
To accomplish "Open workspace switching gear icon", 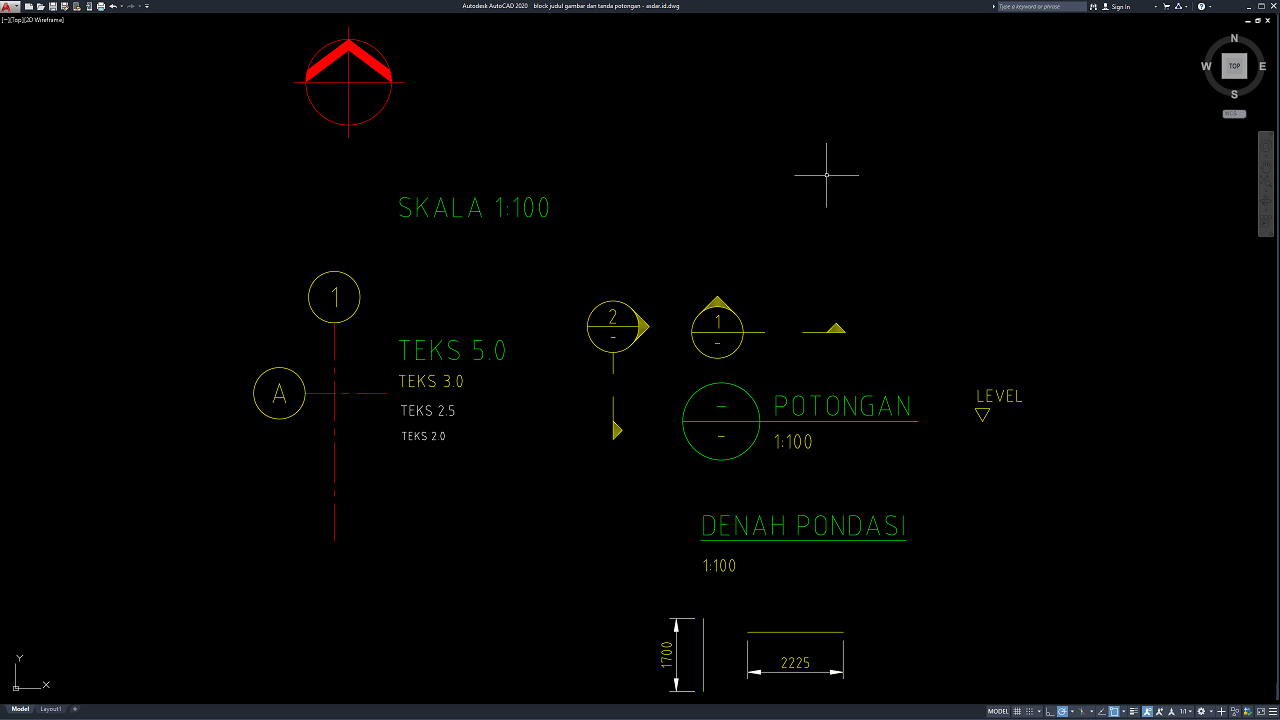I will click(1201, 712).
